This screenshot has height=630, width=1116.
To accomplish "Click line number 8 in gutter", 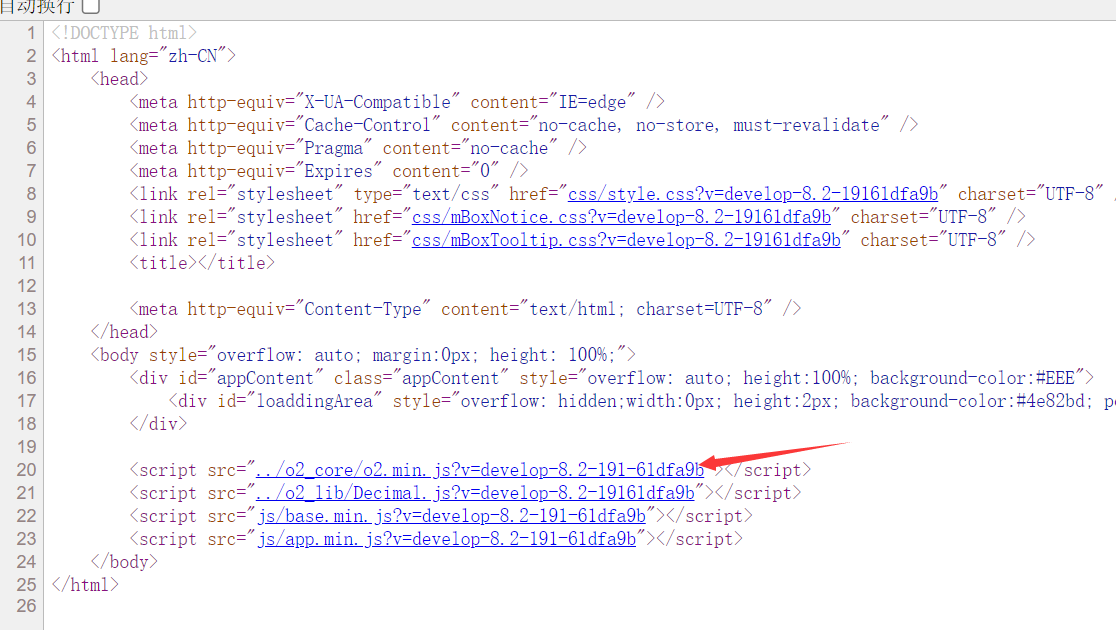I will 31,194.
